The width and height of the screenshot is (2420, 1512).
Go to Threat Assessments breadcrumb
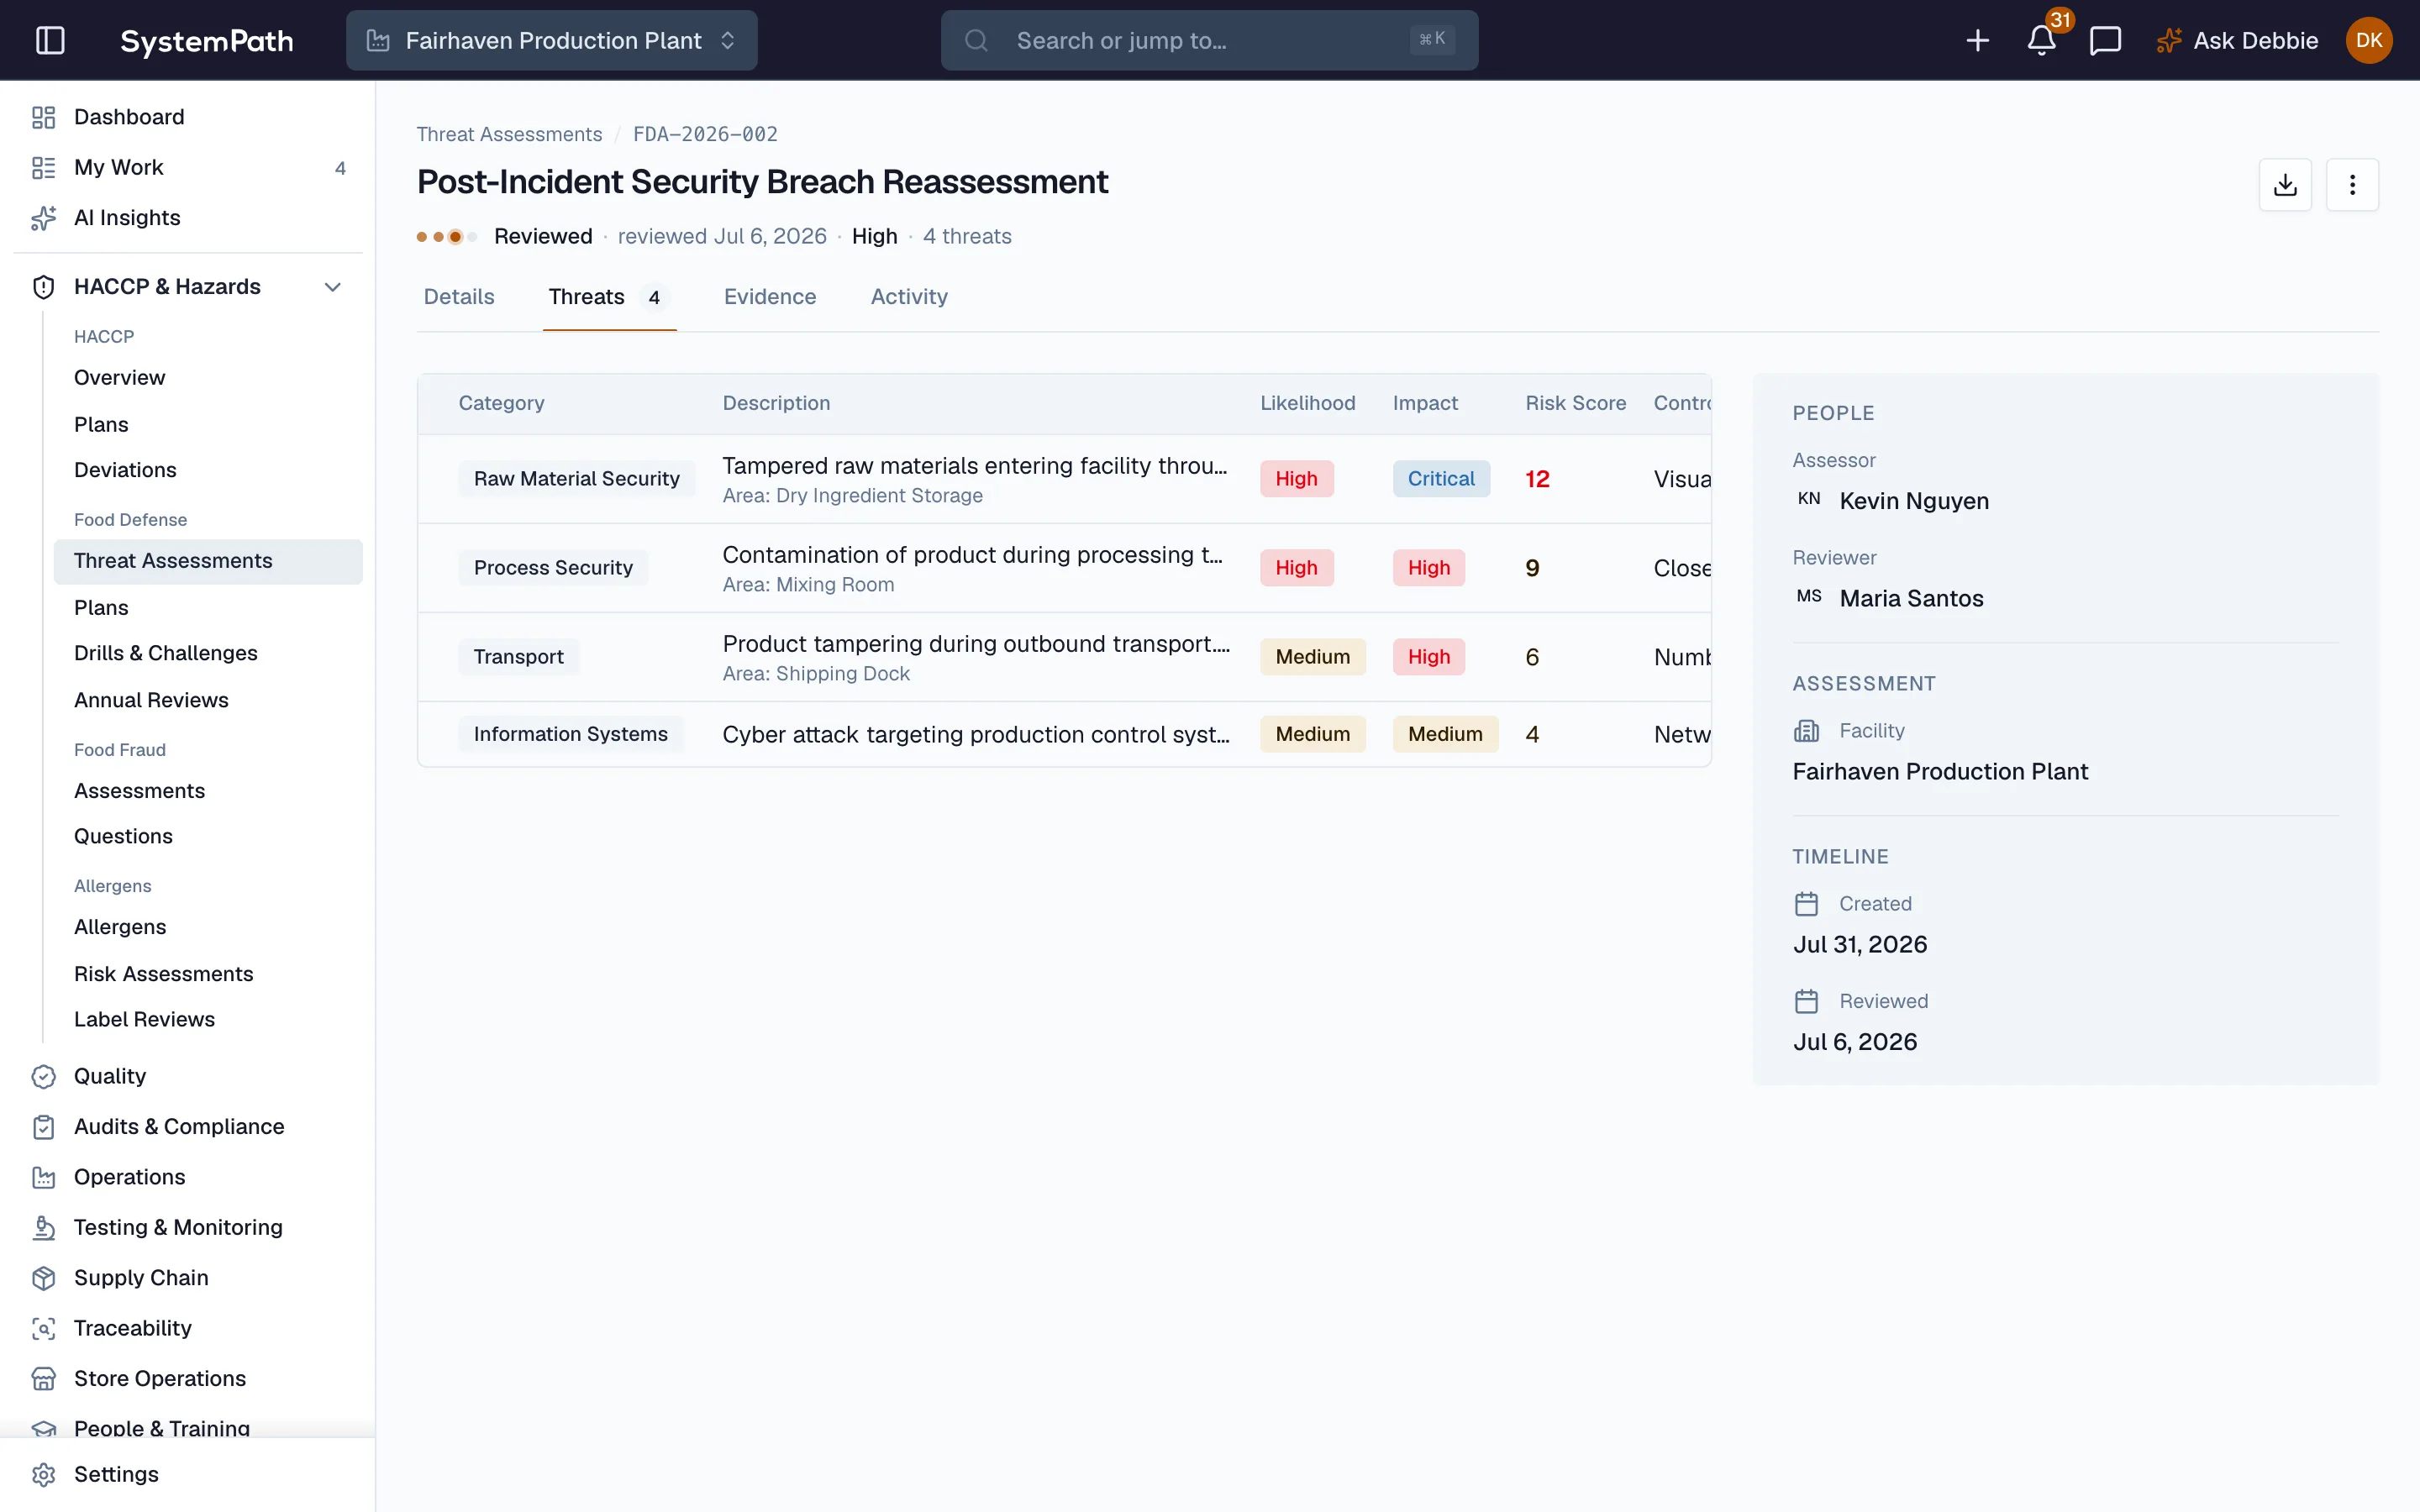509,134
